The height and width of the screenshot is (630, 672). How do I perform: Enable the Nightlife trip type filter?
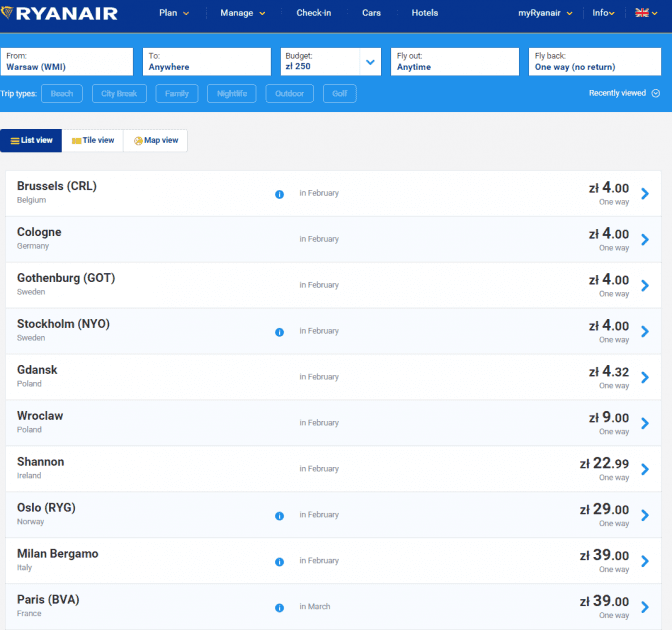232,94
